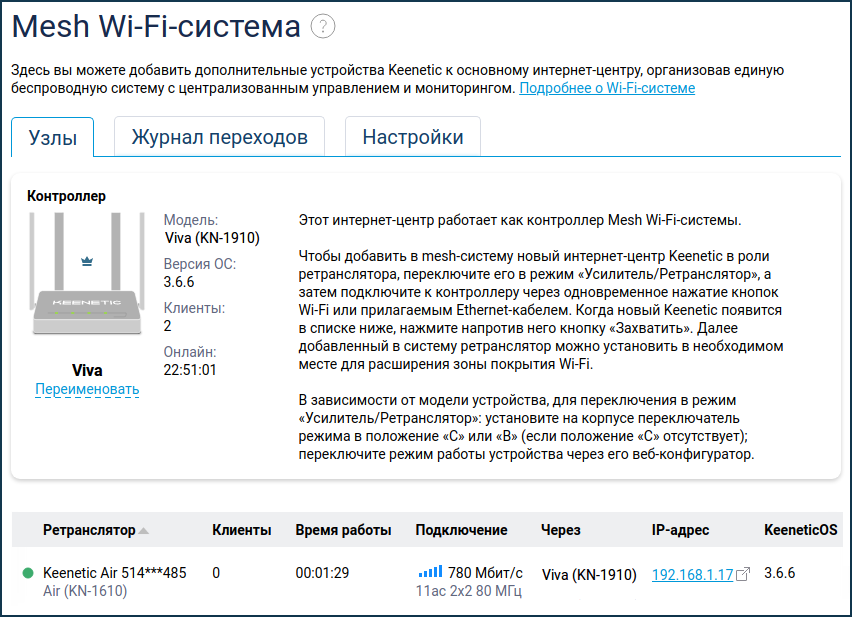
Task: Click the IP-адрес column header
Action: [680, 530]
